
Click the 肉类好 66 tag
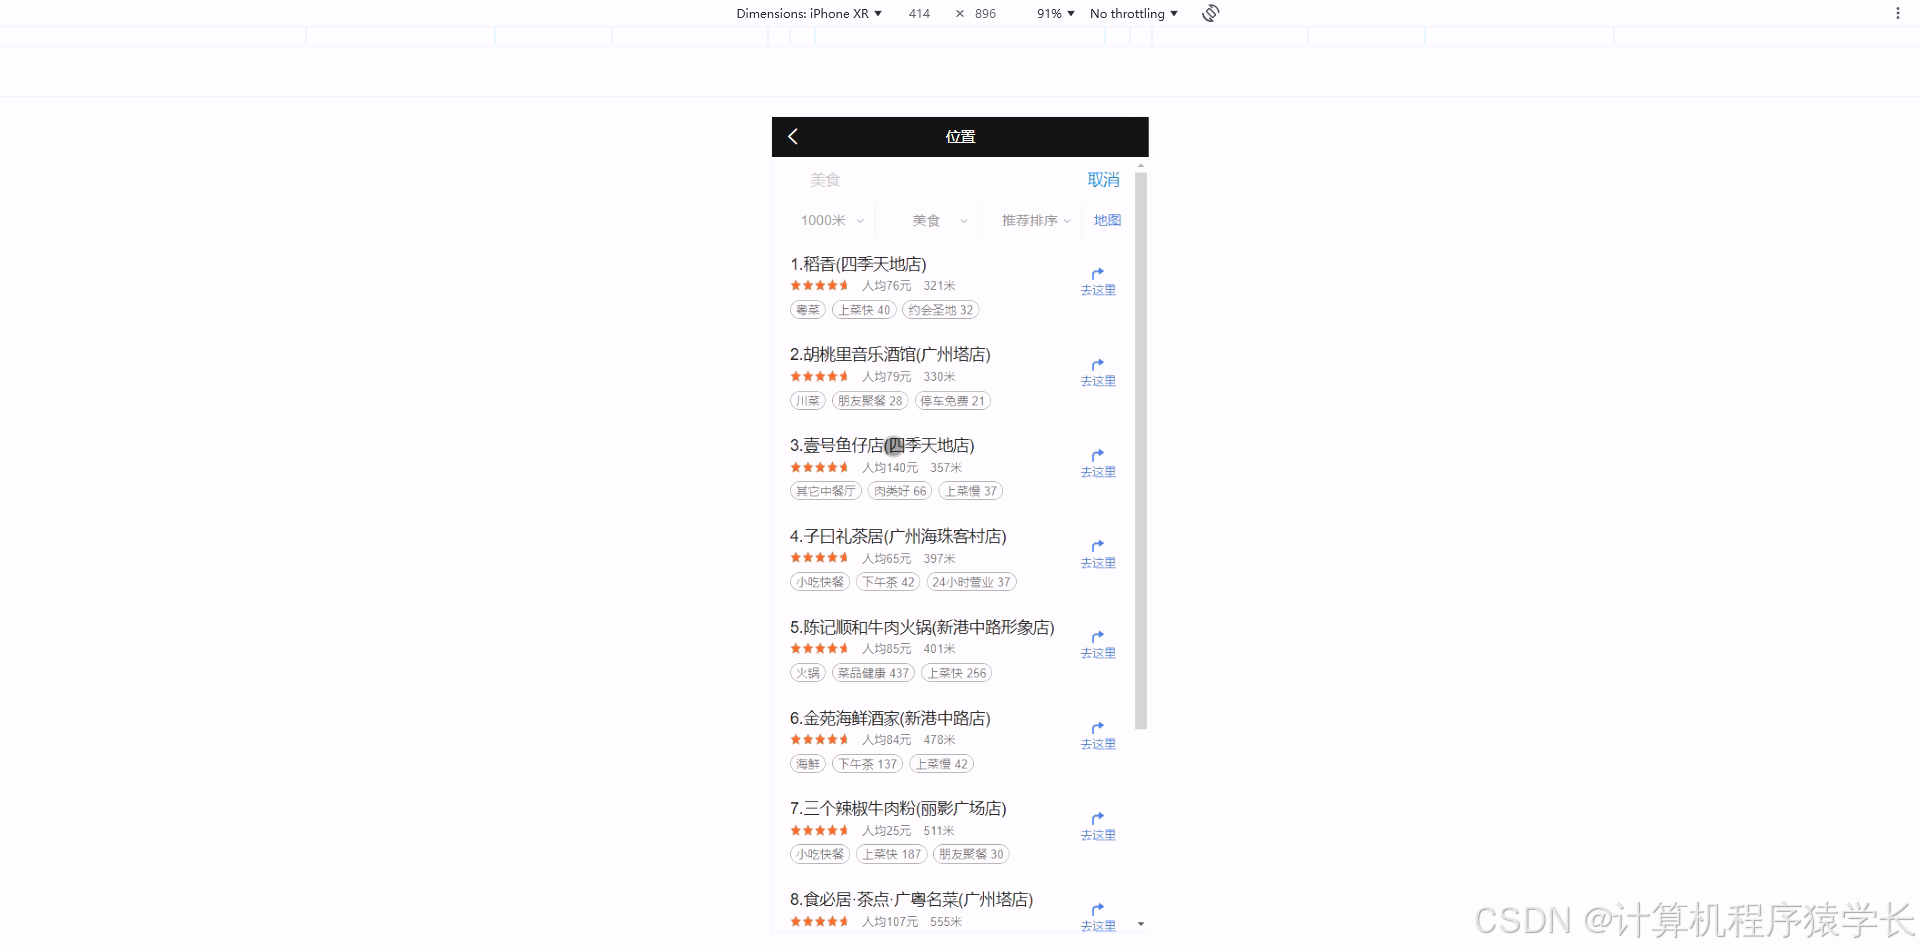[900, 491]
